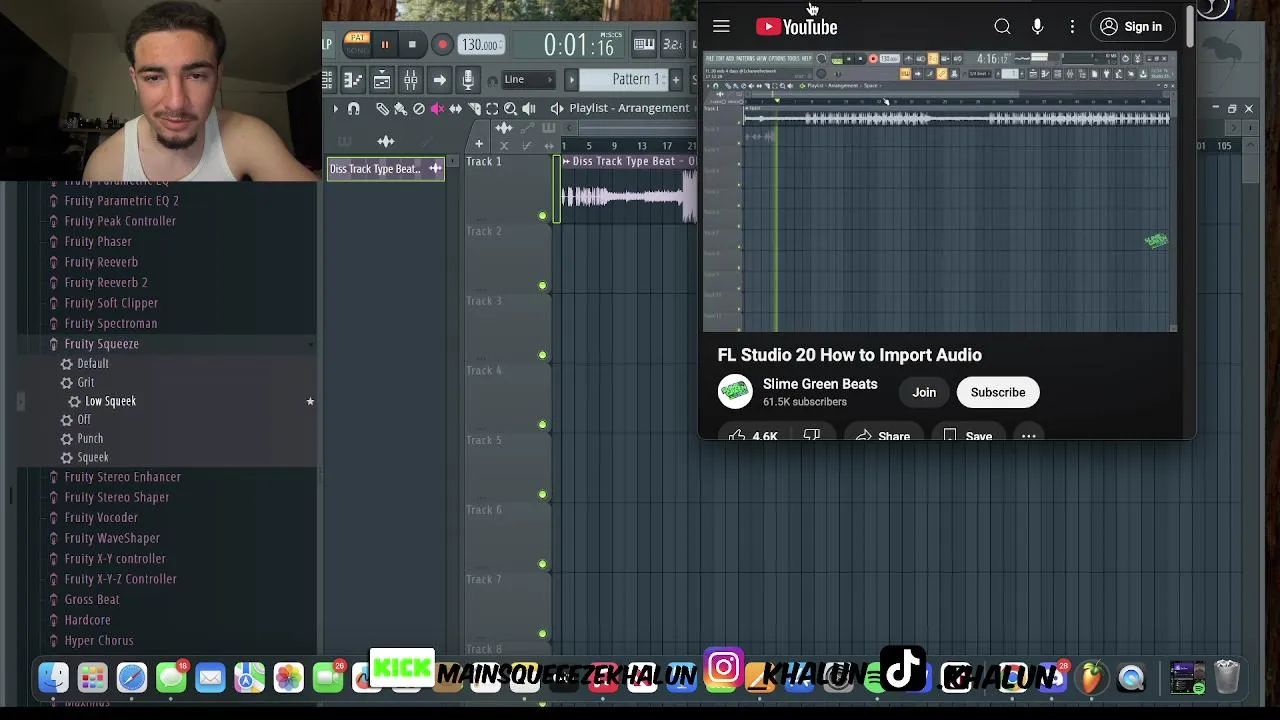Click the red record button

click(x=442, y=45)
